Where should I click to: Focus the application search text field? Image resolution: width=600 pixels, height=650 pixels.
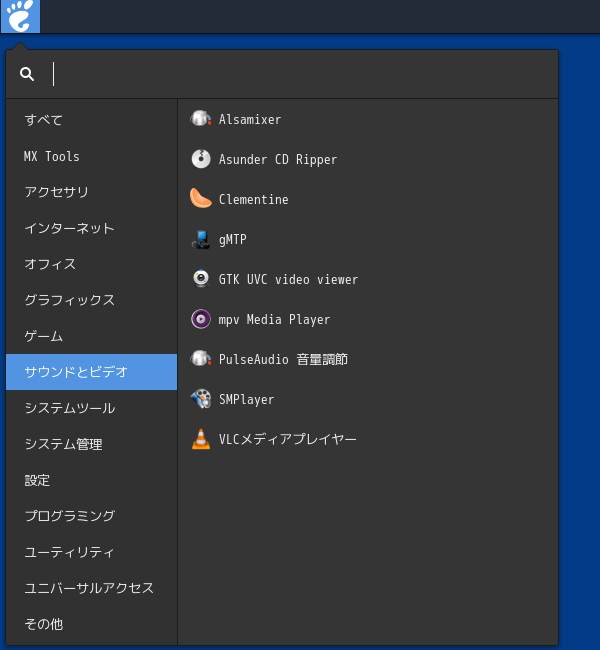coord(303,74)
